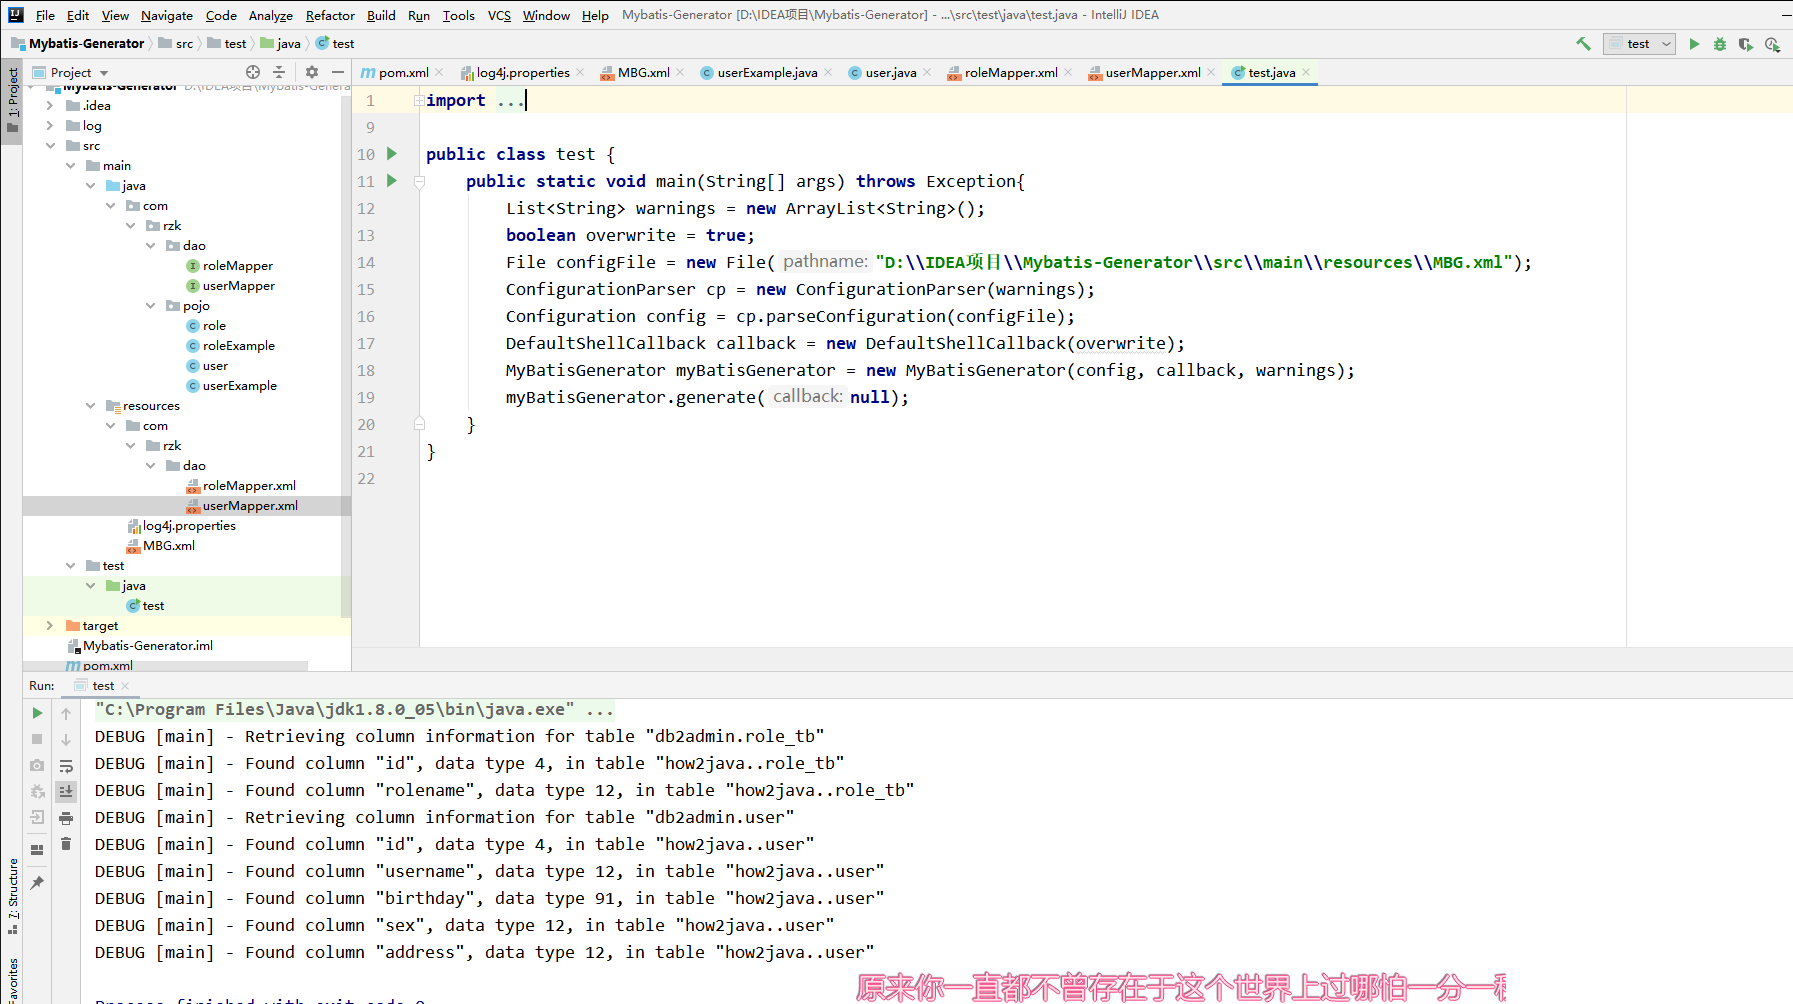Collapse all nodes in Project panel
1793x1004 pixels.
point(279,72)
